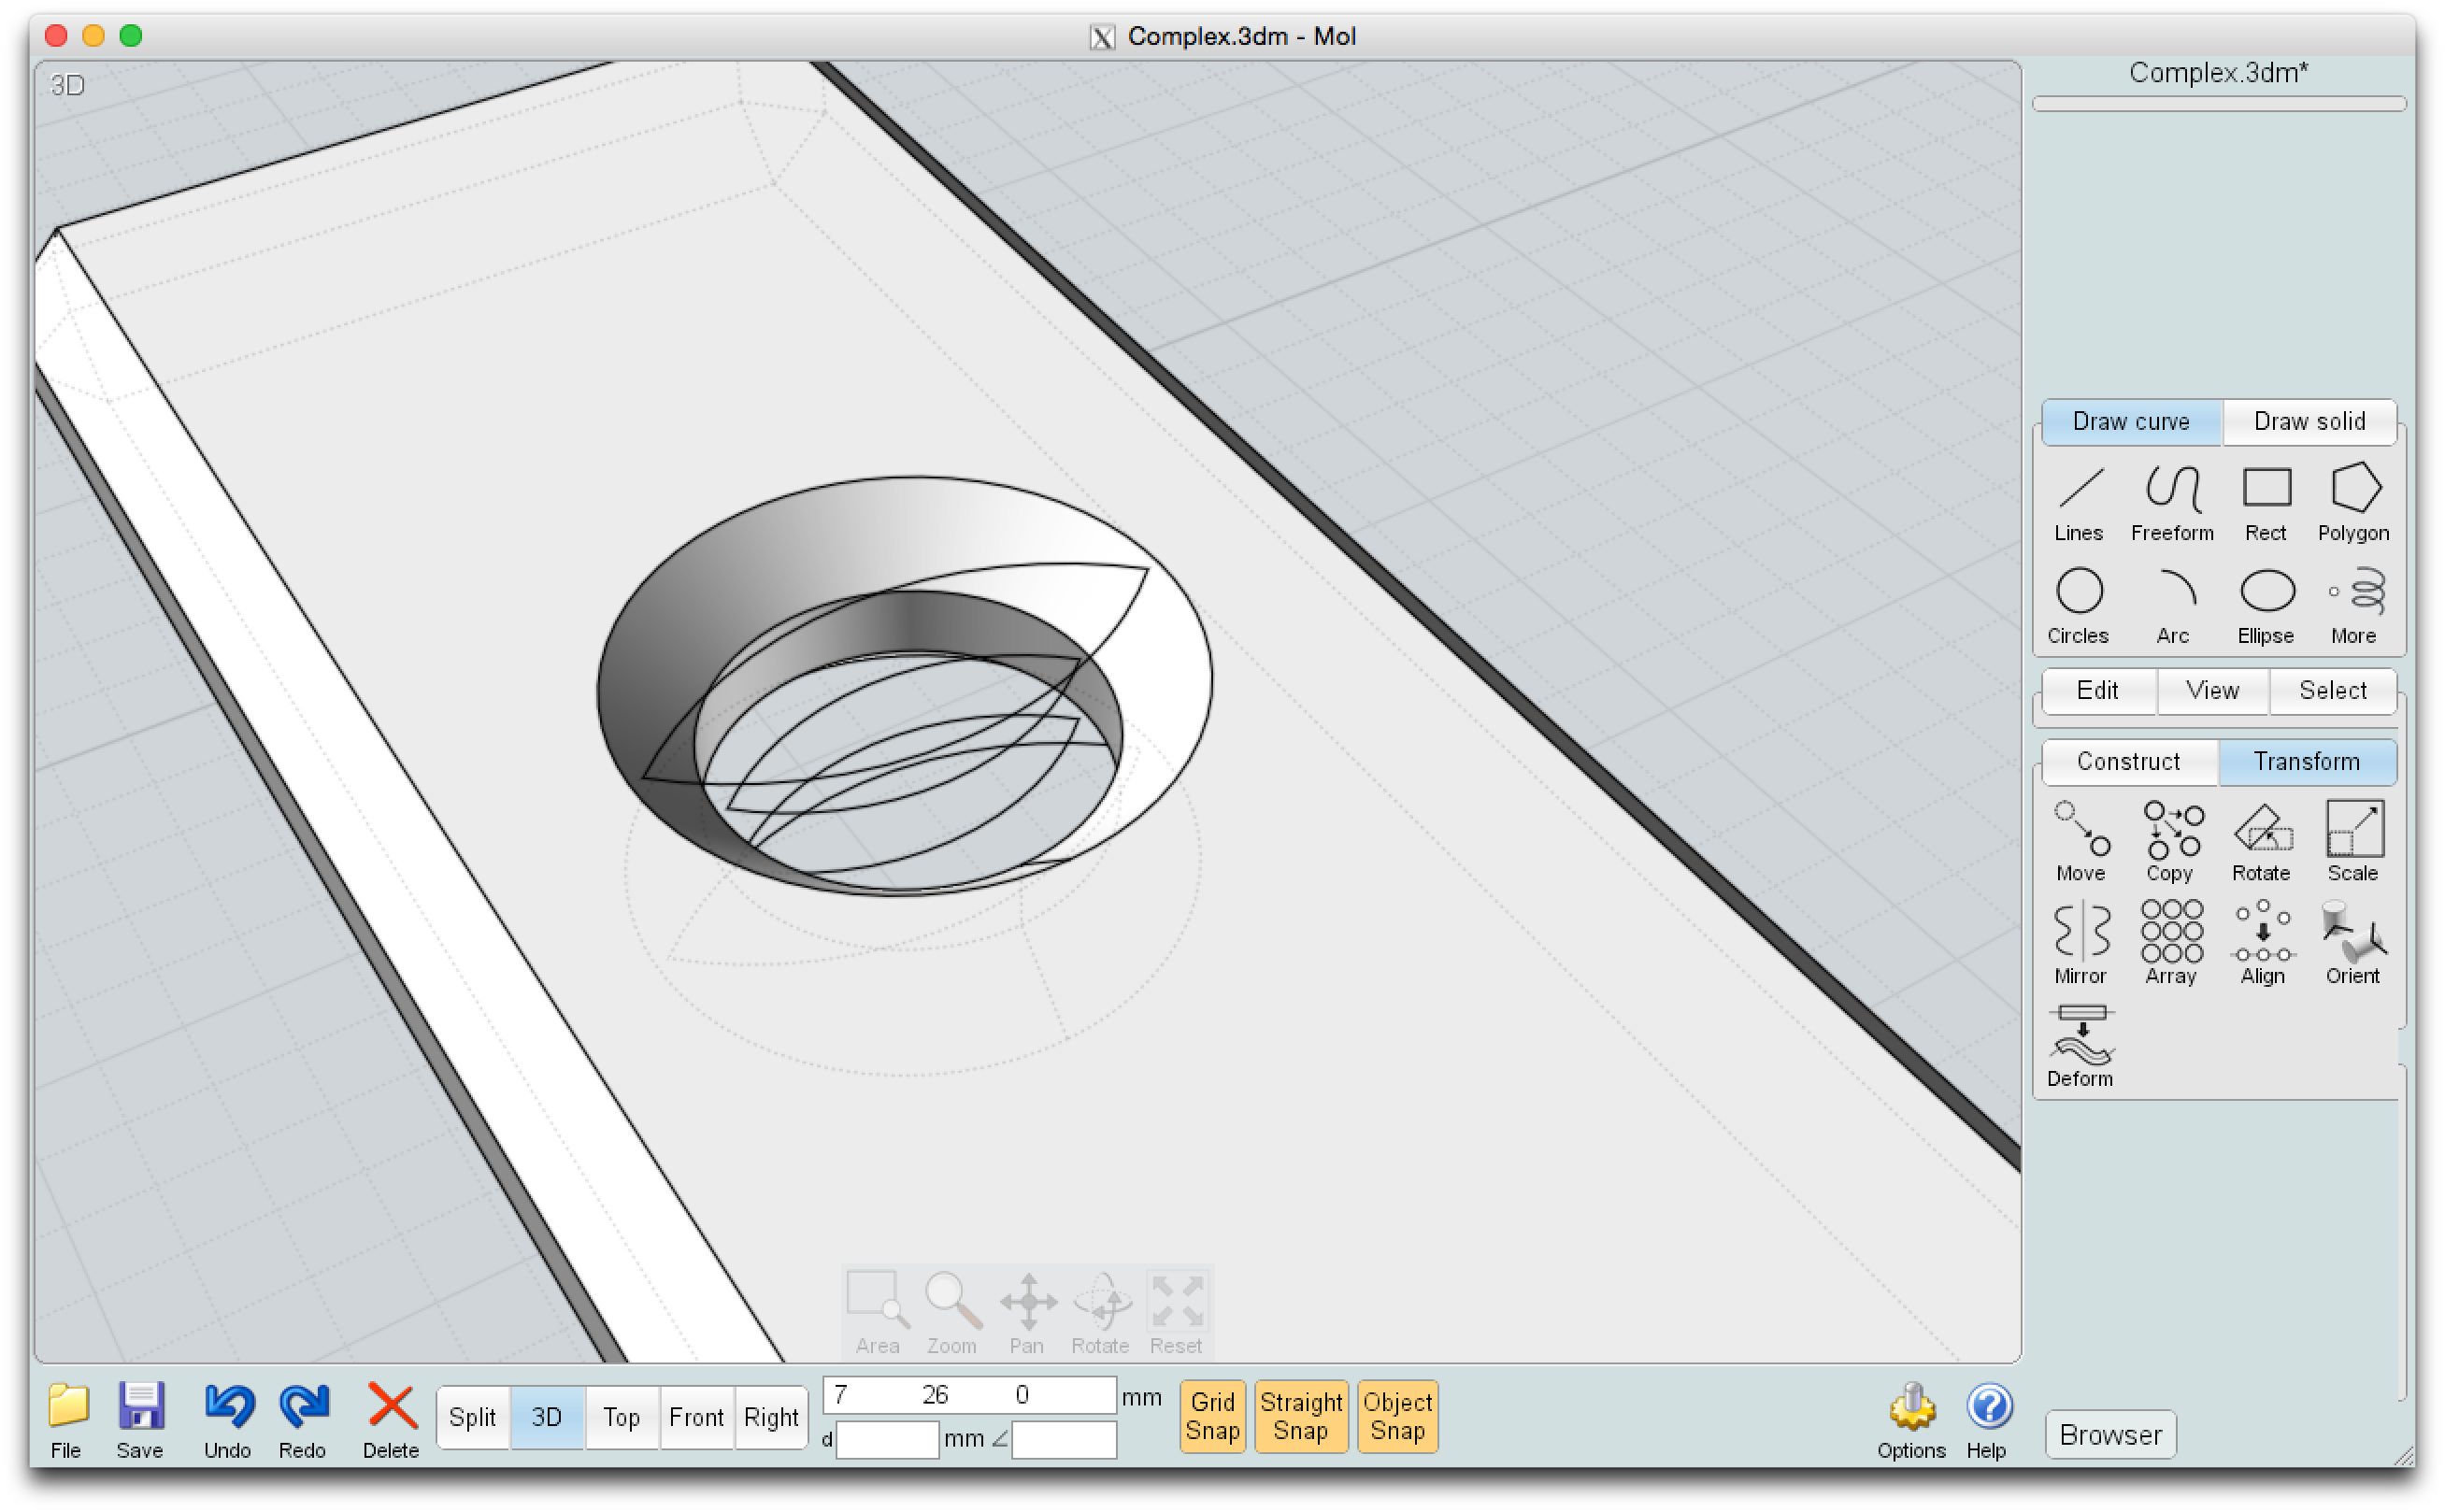Toggle Straight Snap off
The height and width of the screenshot is (1512, 2445).
(1301, 1416)
